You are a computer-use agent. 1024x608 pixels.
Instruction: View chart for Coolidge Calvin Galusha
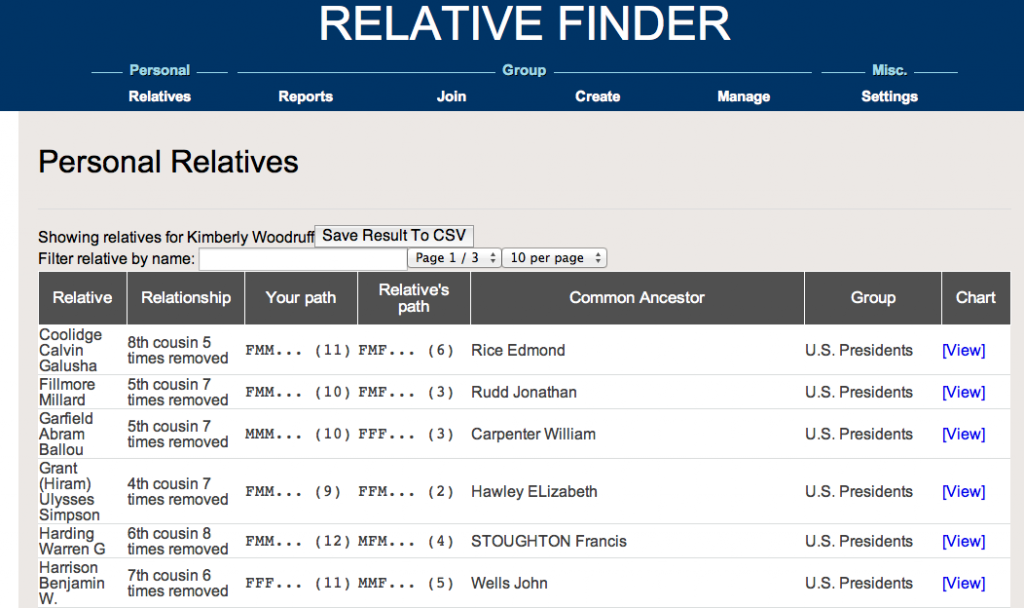(x=963, y=350)
